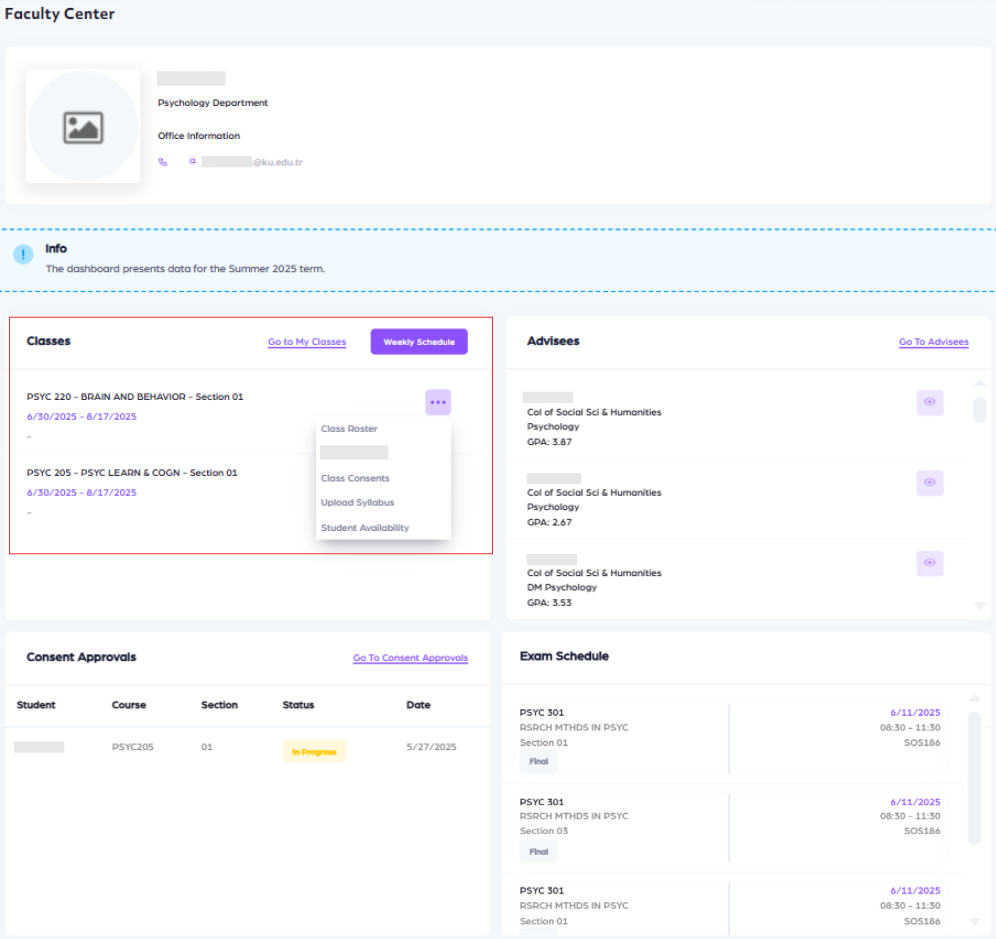The height and width of the screenshot is (939, 996).
Task: Follow the Go to My Classes link
Action: pyautogui.click(x=307, y=342)
